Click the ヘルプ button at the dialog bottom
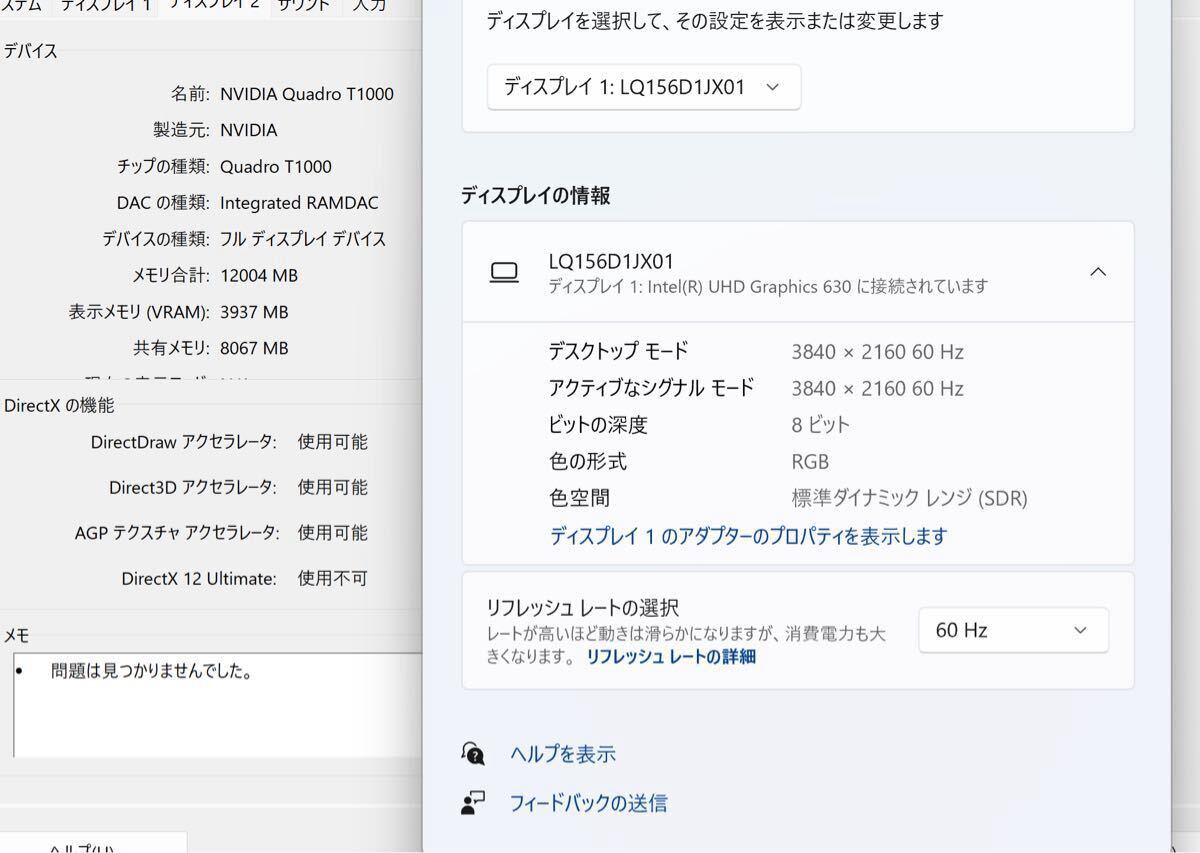The width and height of the screenshot is (1200, 853). coord(93,843)
